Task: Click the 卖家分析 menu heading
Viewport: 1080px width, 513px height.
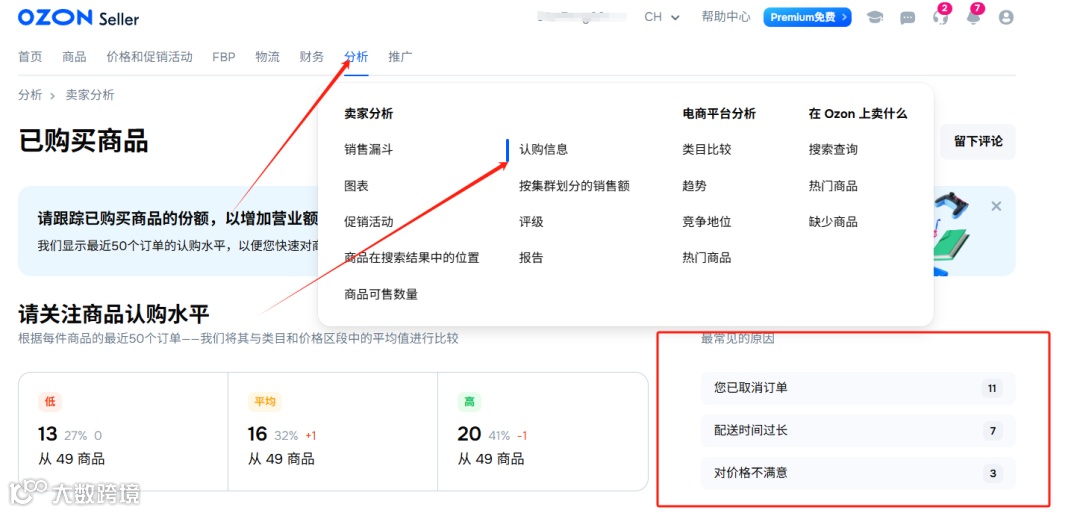Action: coord(368,114)
